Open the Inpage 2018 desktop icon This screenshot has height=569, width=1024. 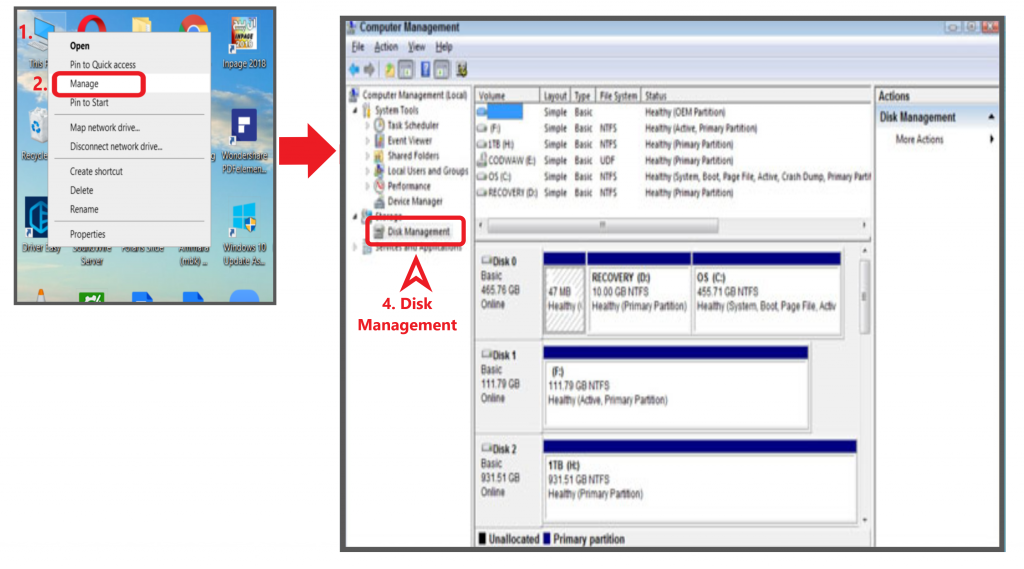point(244,43)
